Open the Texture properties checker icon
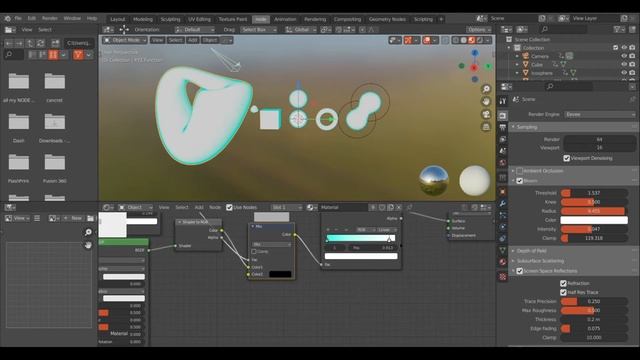Image resolution: width=640 pixels, height=360 pixels. (x=503, y=277)
